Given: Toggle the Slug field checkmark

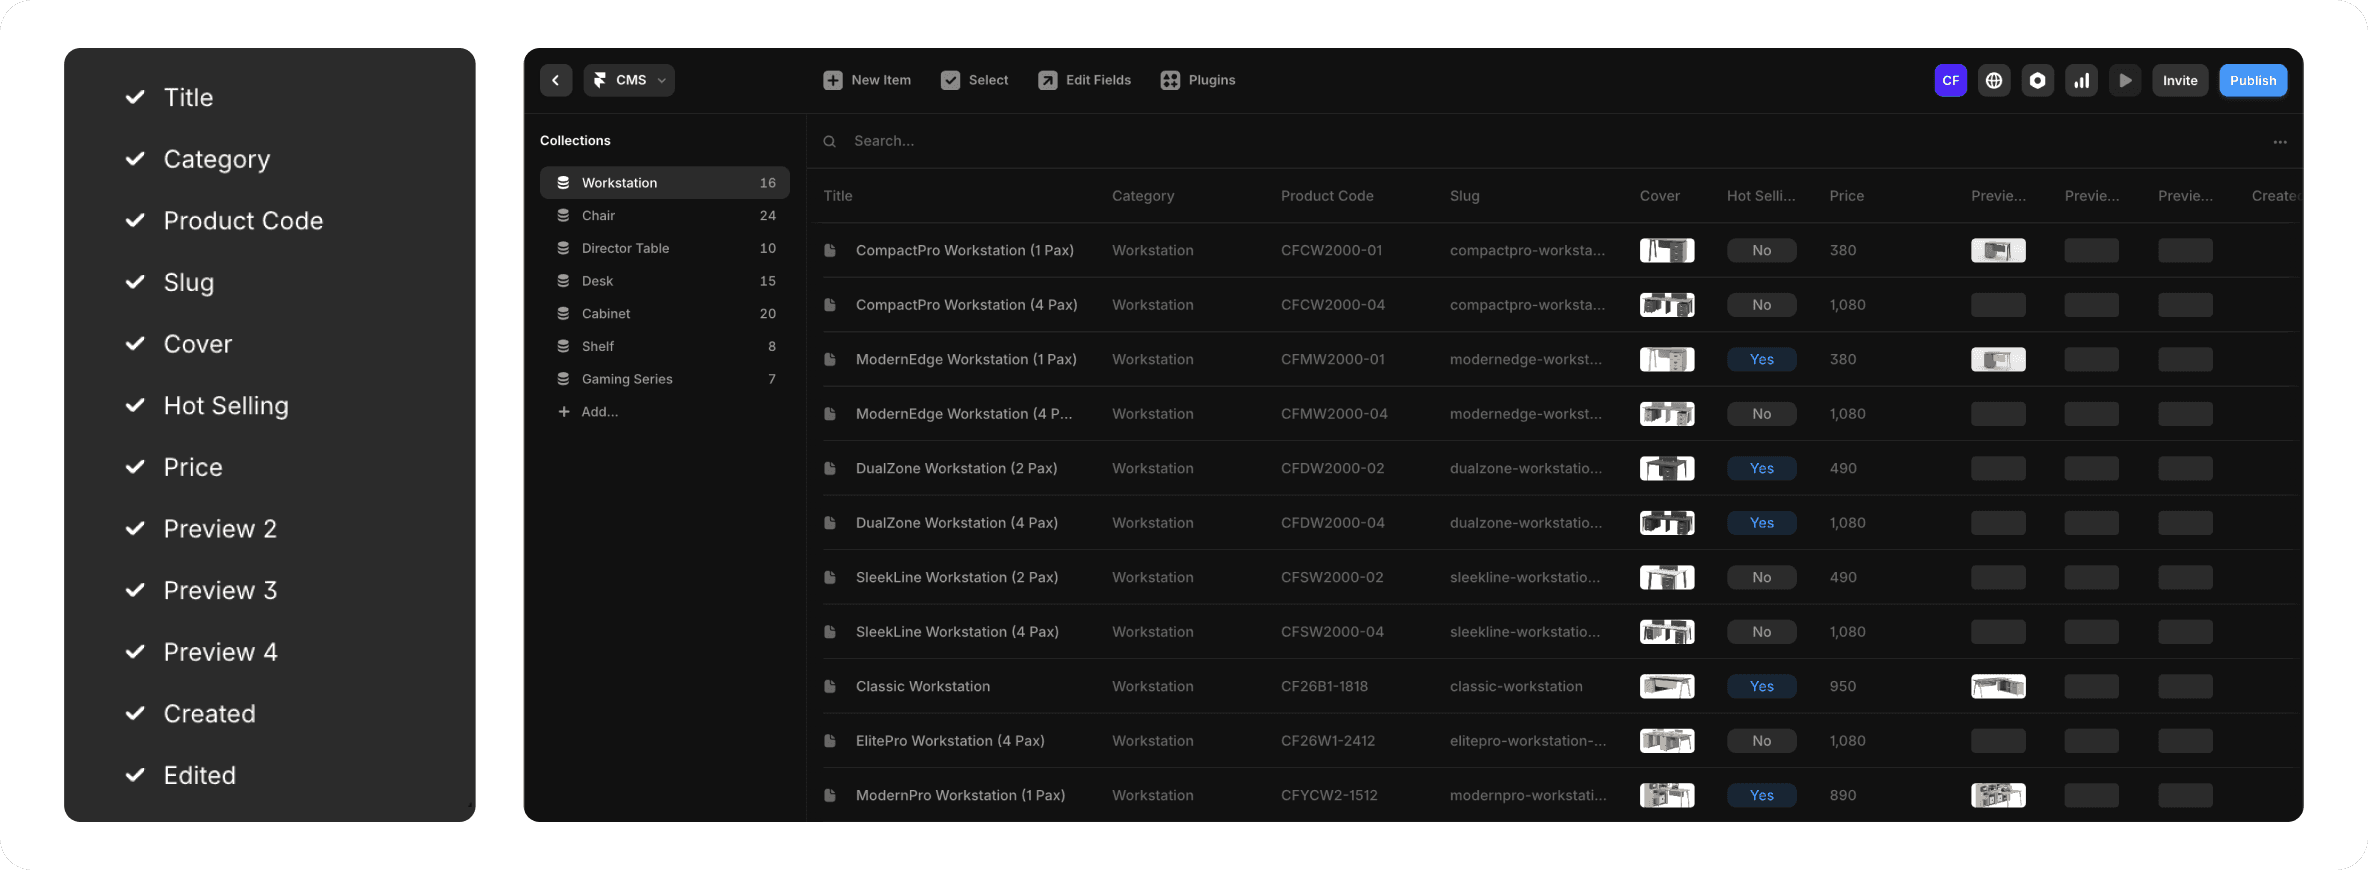Looking at the screenshot, I should pyautogui.click(x=135, y=282).
